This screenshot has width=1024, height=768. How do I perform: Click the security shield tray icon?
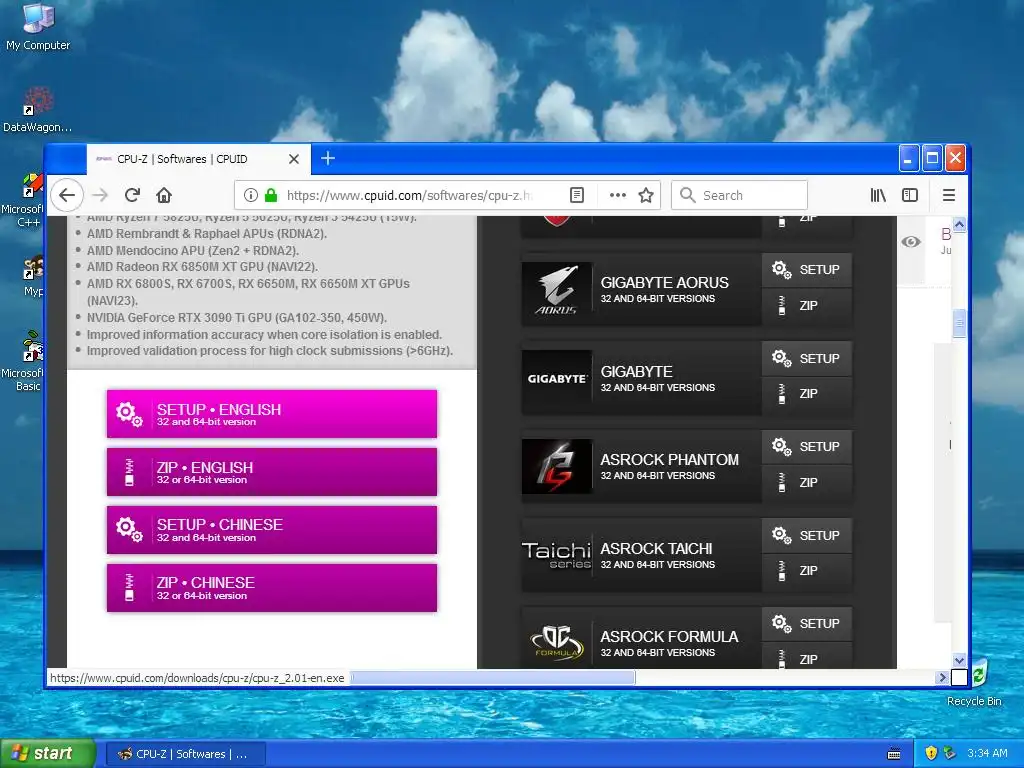point(931,754)
